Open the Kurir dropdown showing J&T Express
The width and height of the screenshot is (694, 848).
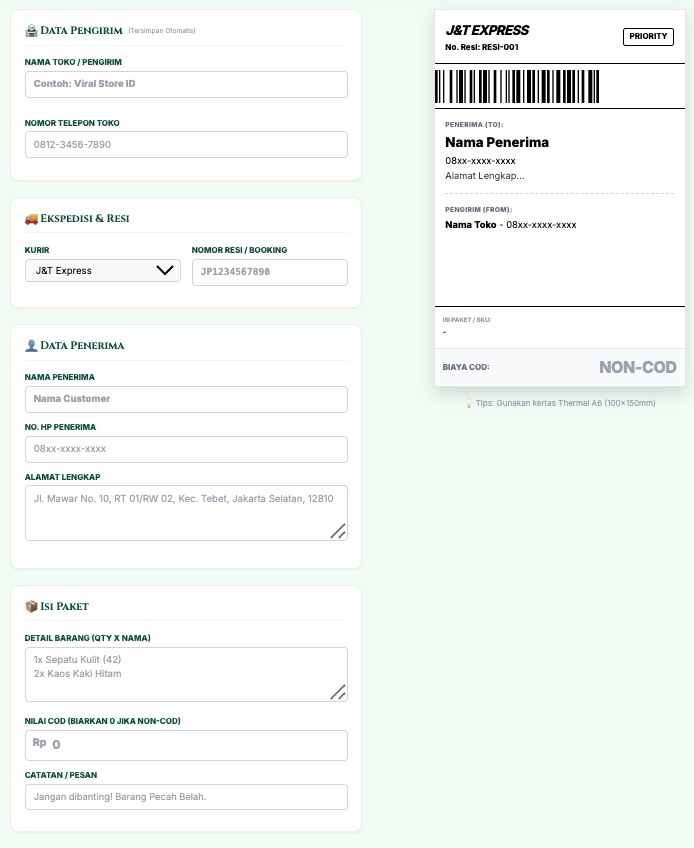(102, 271)
